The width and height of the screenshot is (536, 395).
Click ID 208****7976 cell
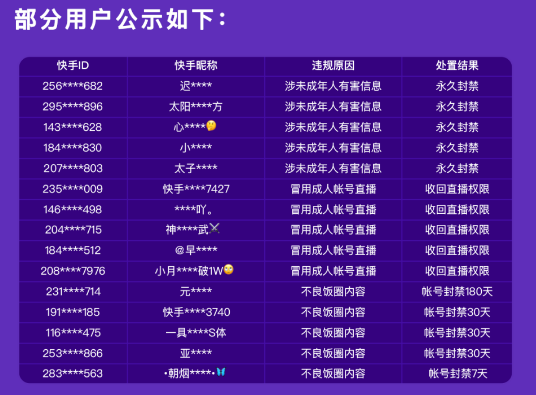click(73, 271)
